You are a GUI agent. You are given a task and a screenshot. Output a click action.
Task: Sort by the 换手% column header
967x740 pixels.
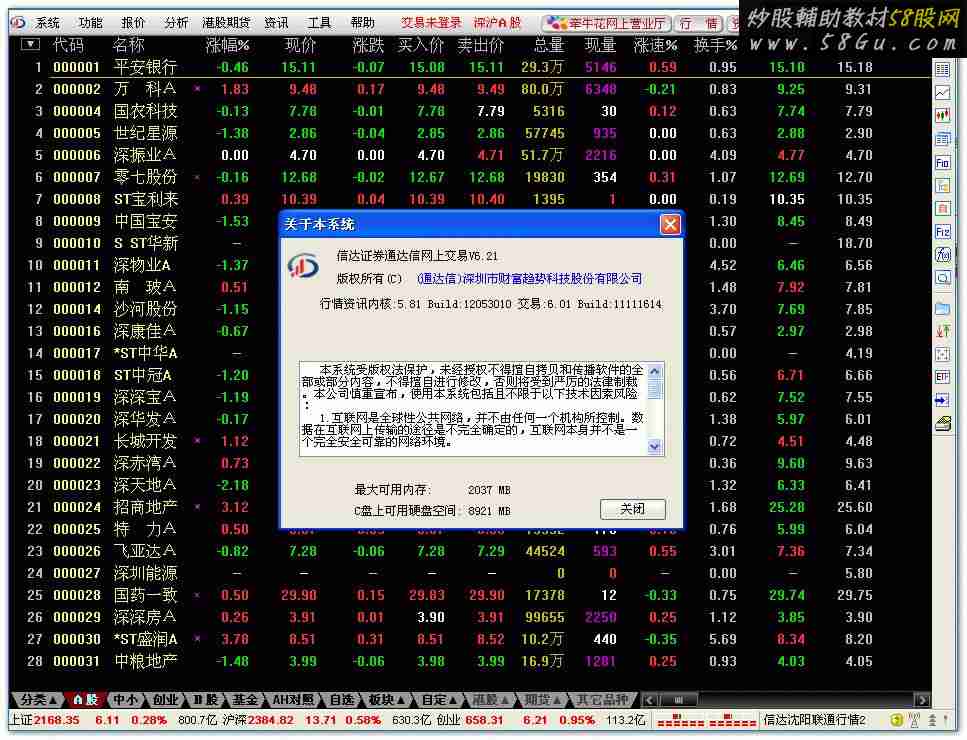click(715, 45)
